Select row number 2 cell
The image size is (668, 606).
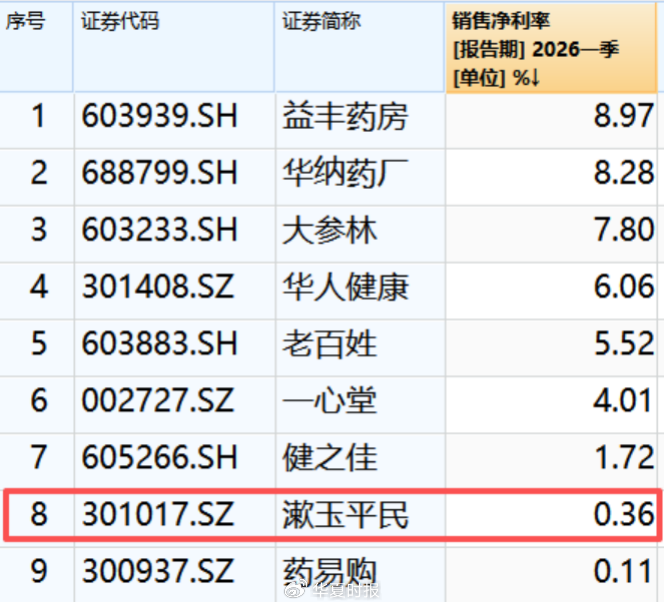tap(37, 177)
